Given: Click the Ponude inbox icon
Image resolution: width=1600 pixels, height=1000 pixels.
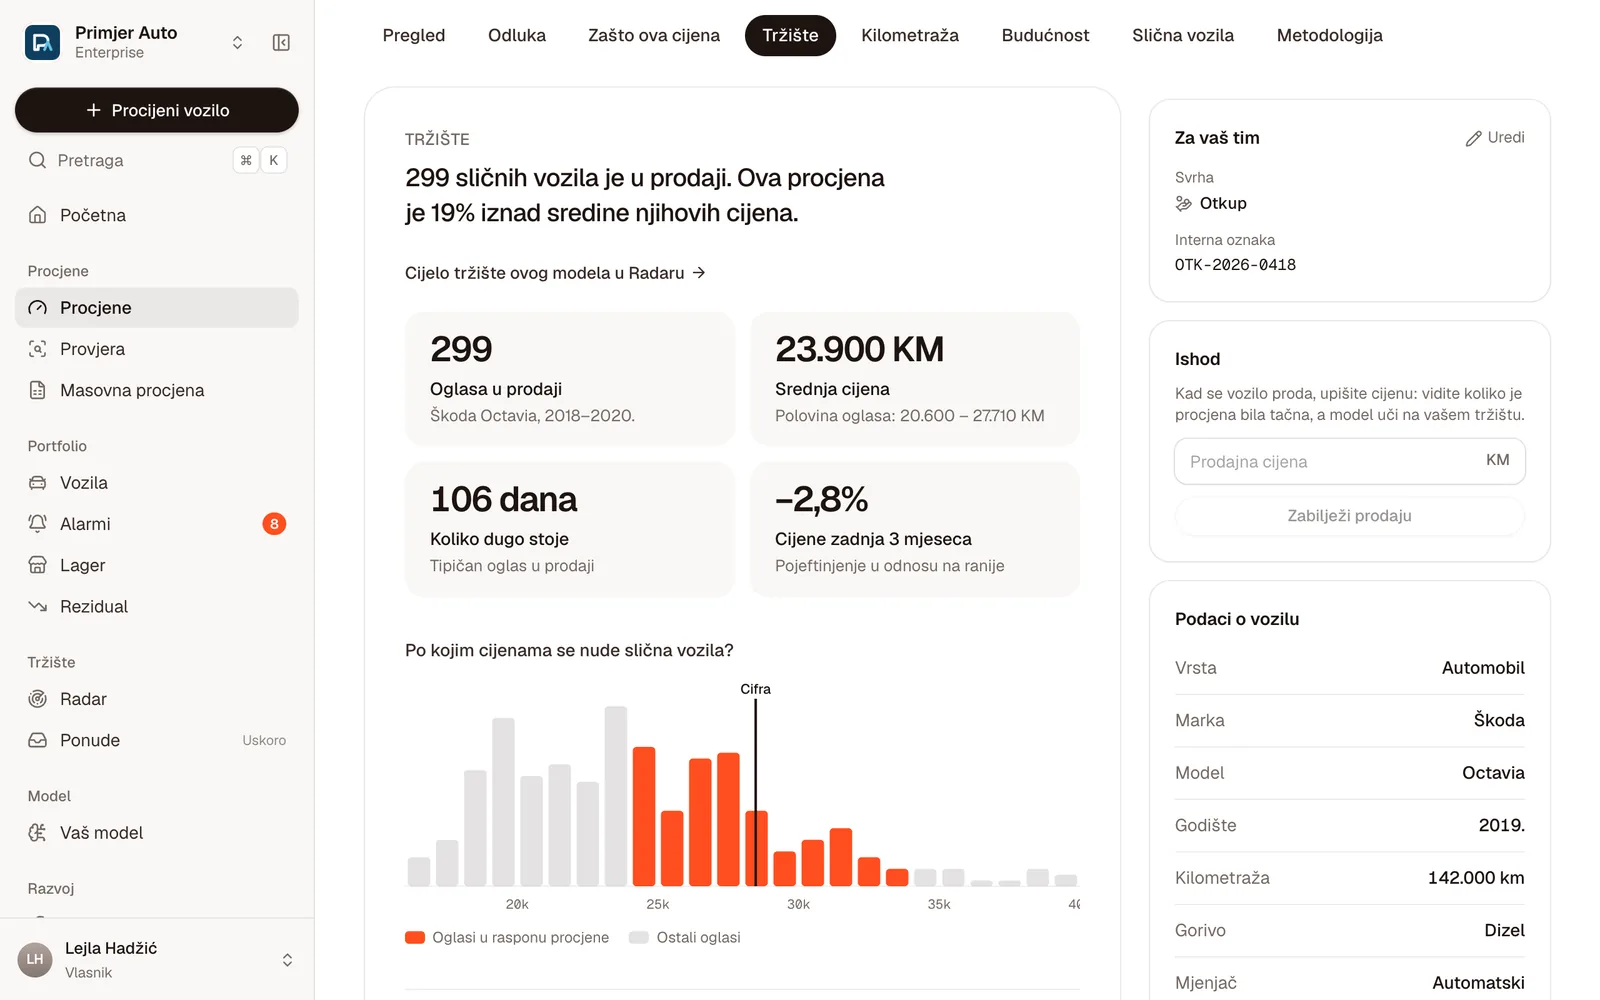Looking at the screenshot, I should (37, 740).
